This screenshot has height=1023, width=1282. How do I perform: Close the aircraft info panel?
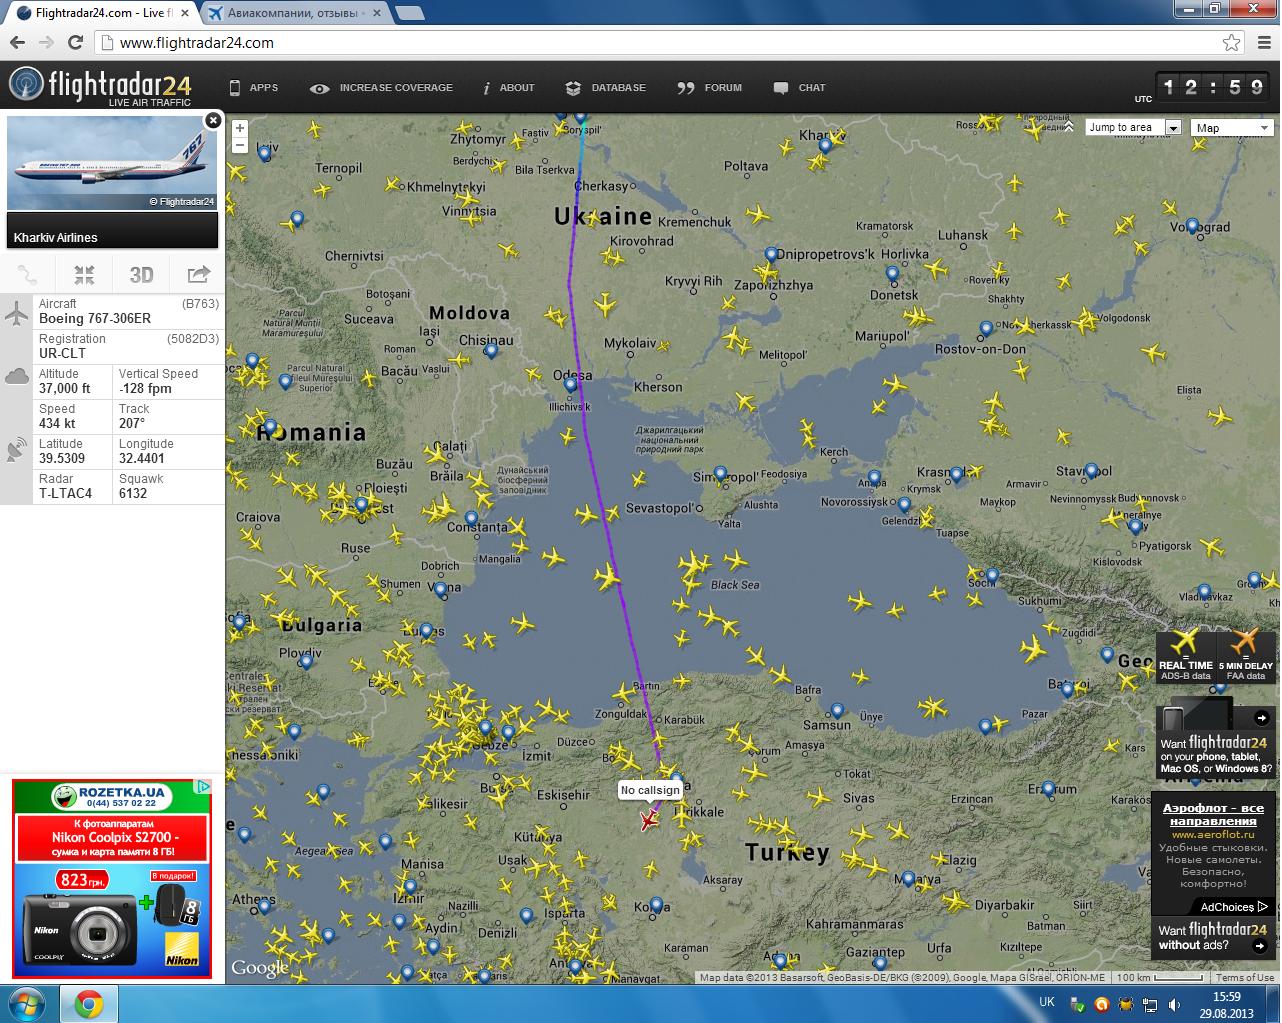coord(212,121)
